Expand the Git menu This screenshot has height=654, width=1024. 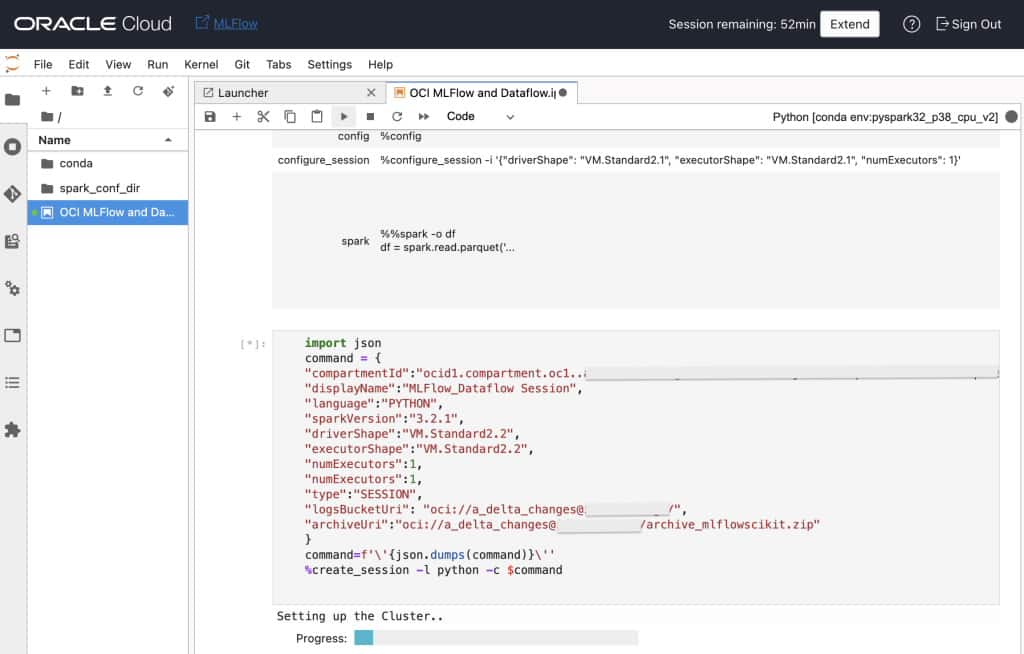click(242, 64)
